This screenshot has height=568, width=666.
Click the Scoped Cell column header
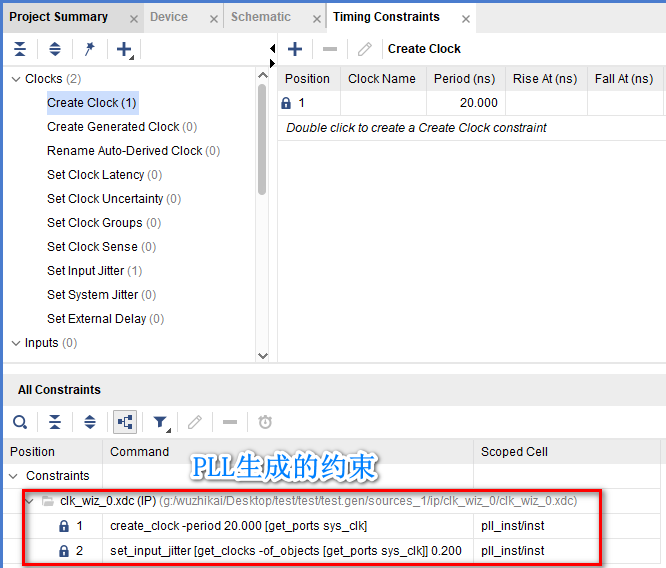[567, 452]
